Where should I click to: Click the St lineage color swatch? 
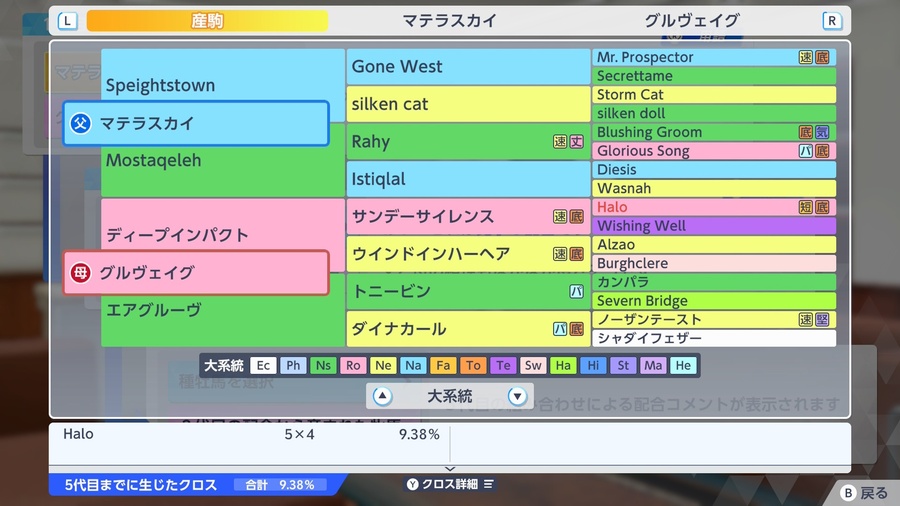point(623,365)
